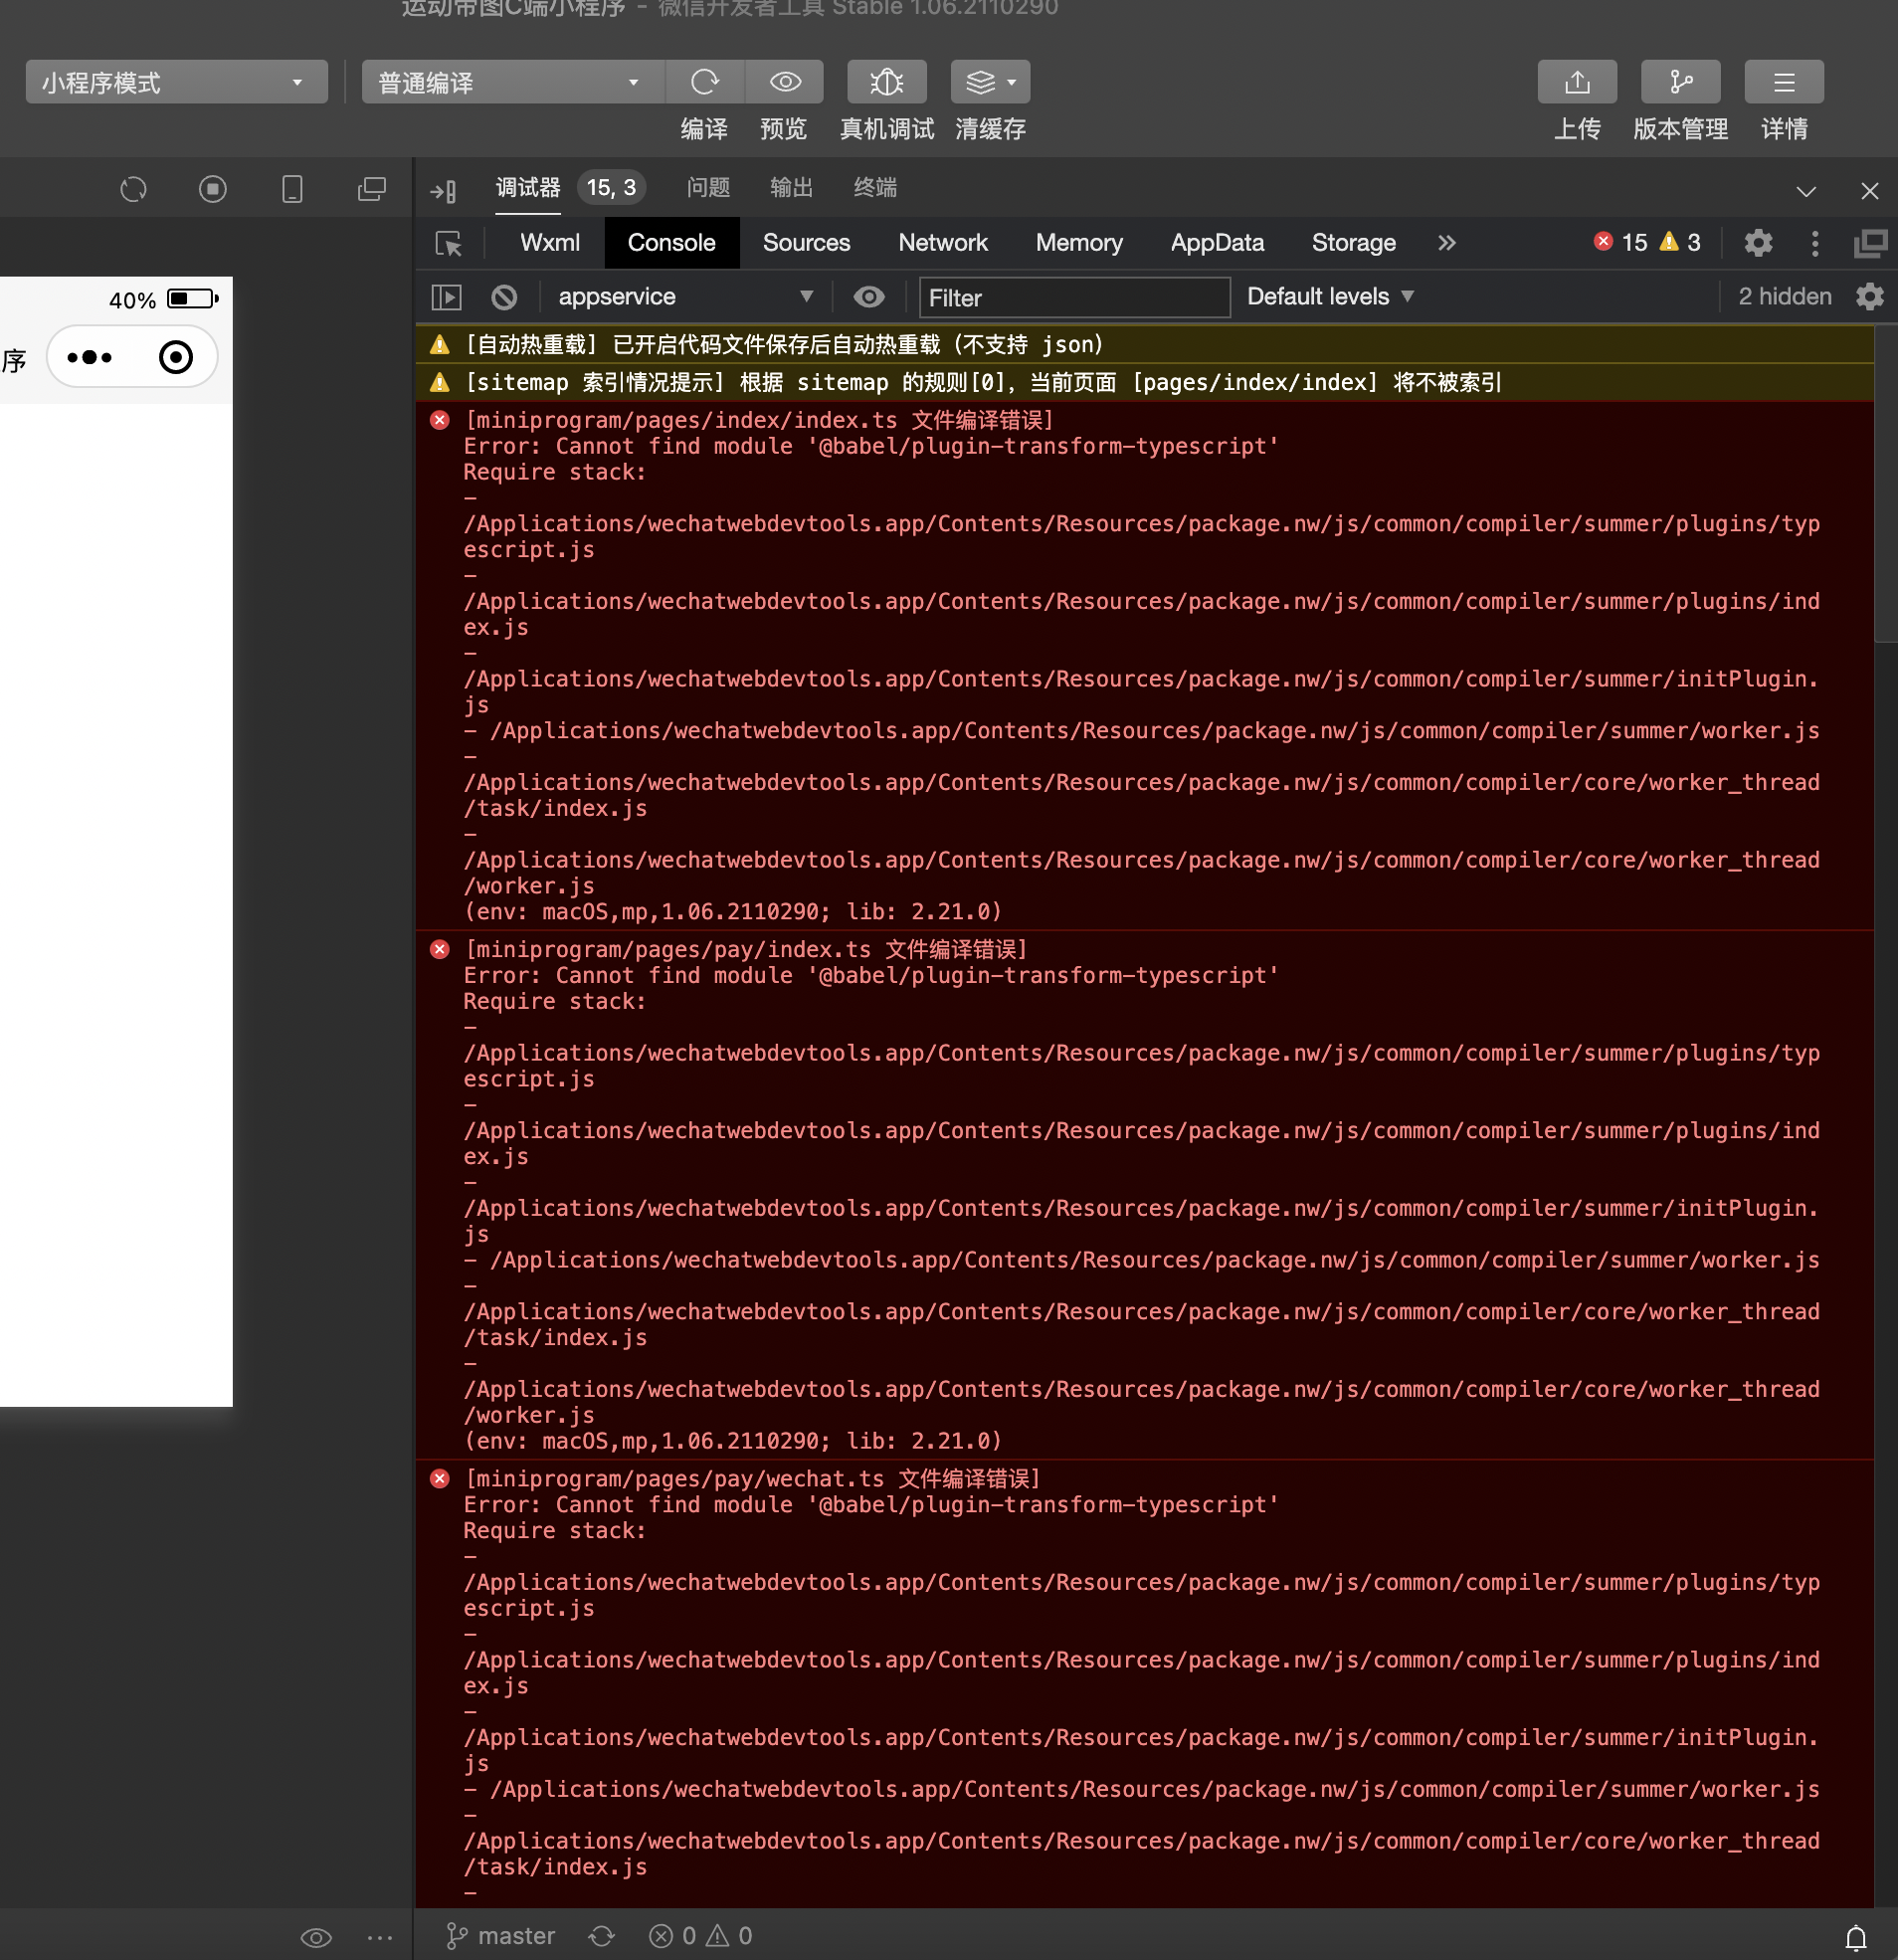Screen dimensions: 1898x1960
Task: Click the capsule close circle button
Action: click(176, 357)
